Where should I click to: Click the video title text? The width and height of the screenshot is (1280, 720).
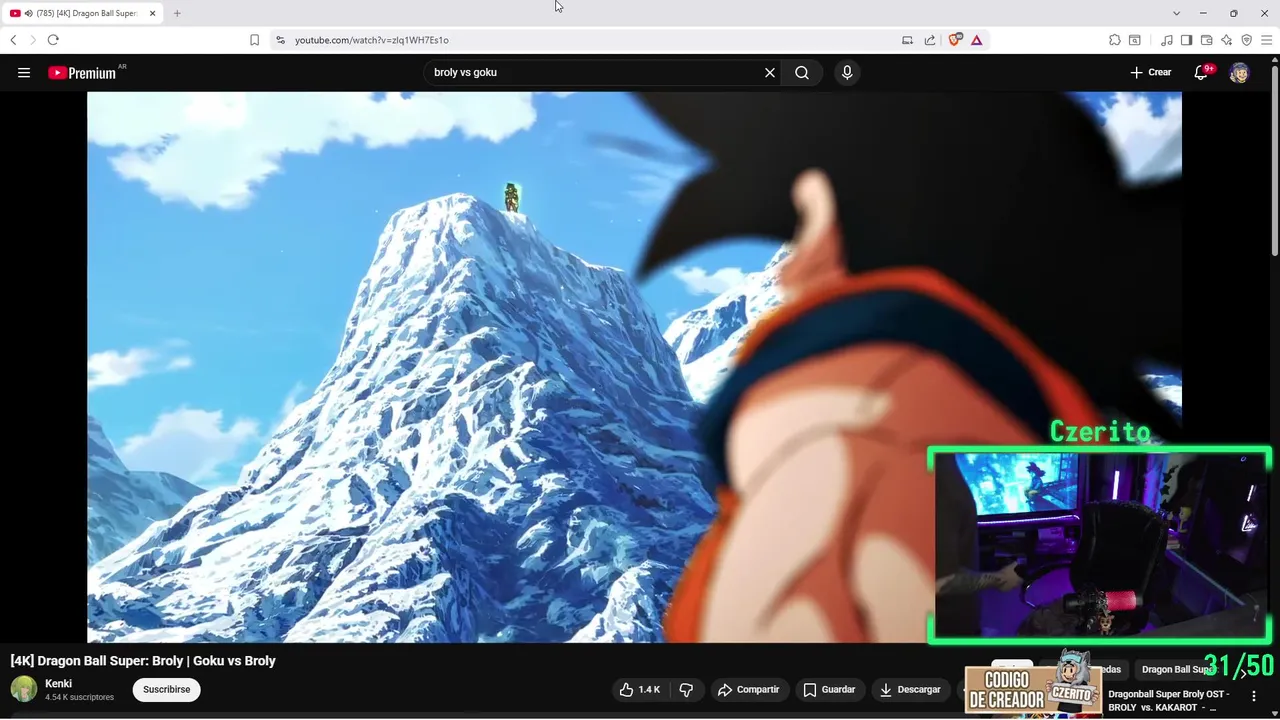143,661
